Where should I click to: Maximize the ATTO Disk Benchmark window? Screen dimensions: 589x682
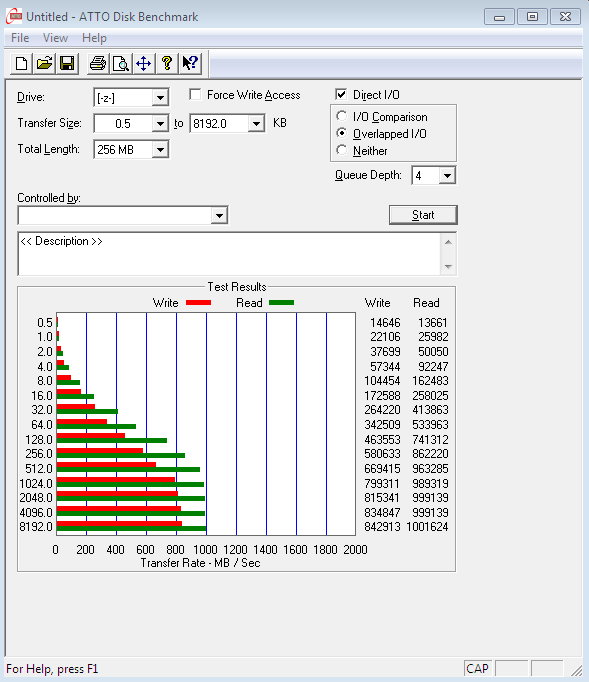(532, 17)
